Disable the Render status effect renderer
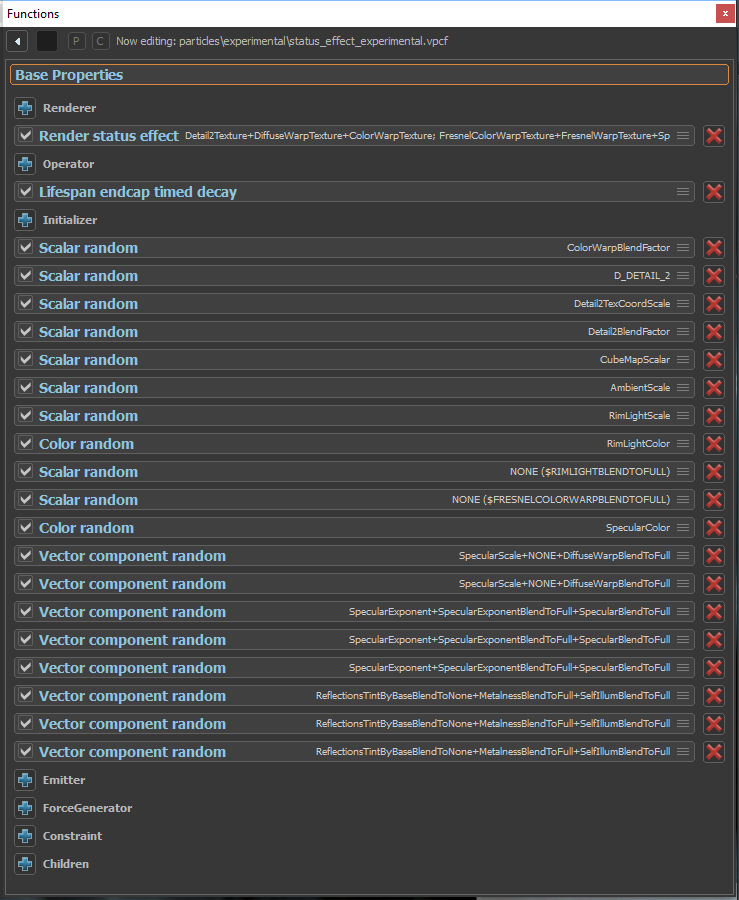This screenshot has width=739, height=900. [x=23, y=136]
